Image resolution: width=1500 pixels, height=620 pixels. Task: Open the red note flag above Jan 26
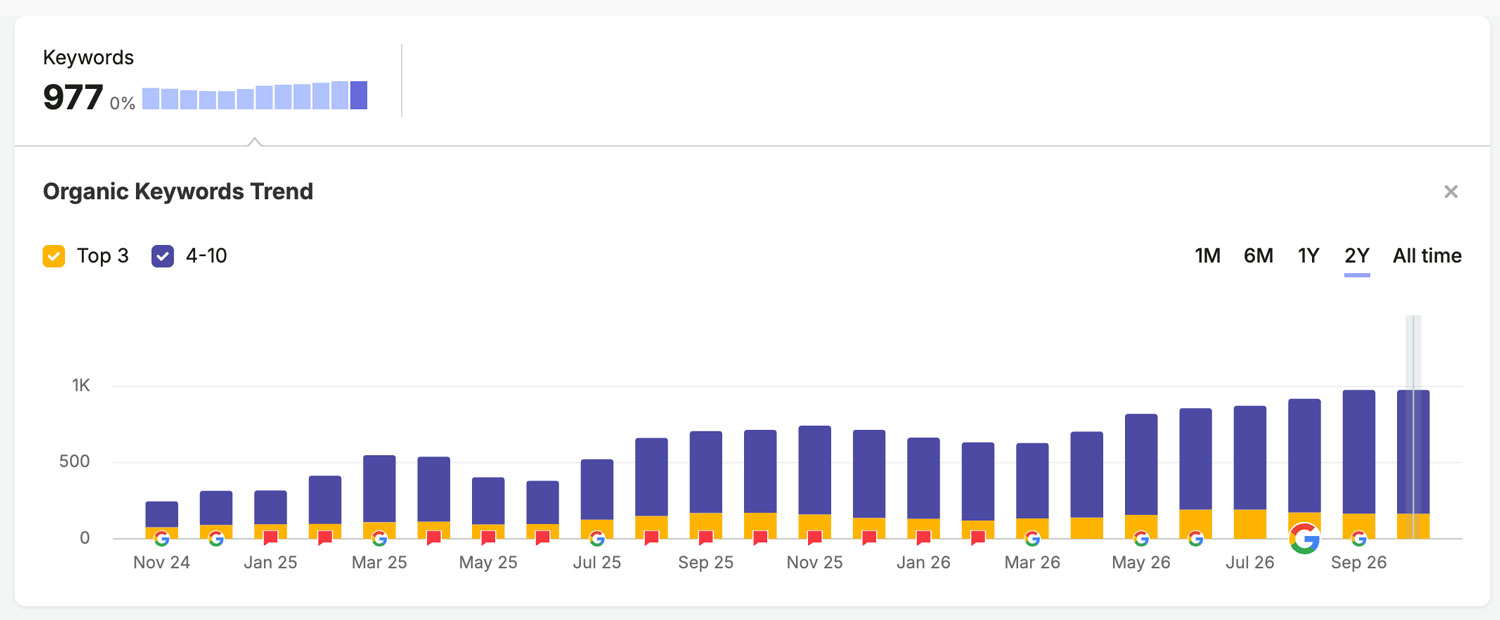(923, 538)
